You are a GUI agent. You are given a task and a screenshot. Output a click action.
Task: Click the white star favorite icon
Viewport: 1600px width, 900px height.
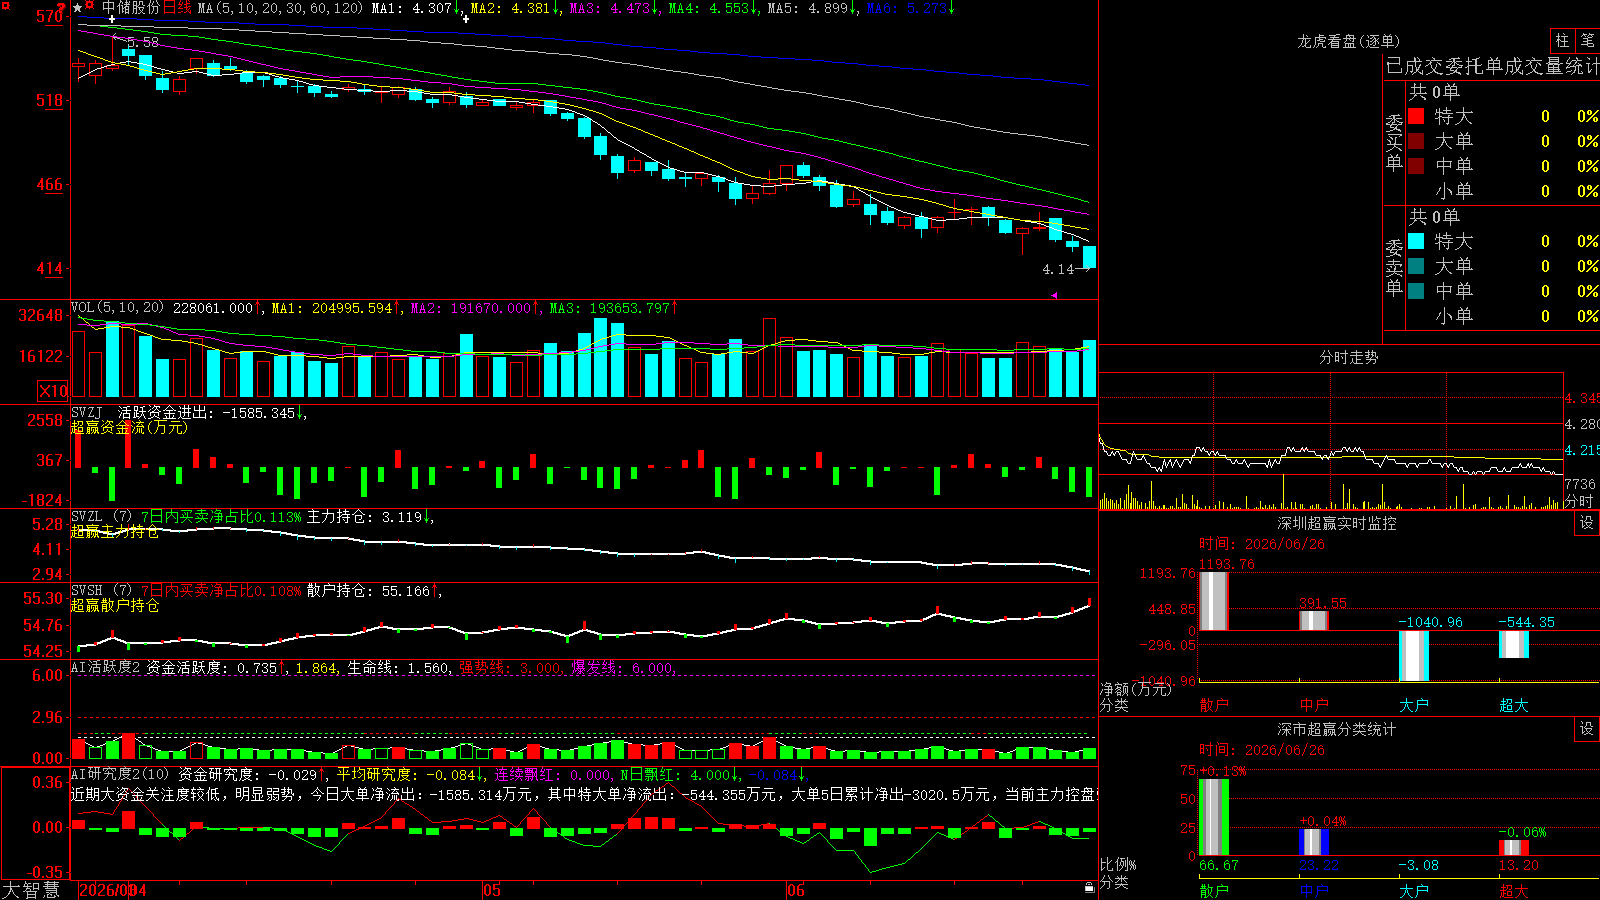pos(77,8)
